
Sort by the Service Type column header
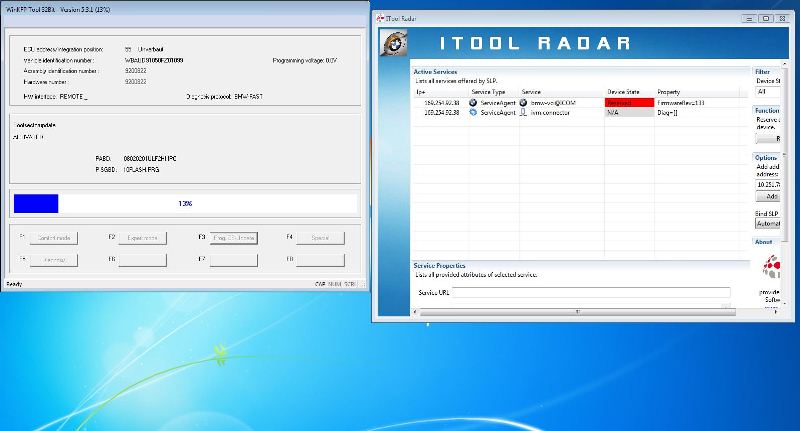click(488, 92)
